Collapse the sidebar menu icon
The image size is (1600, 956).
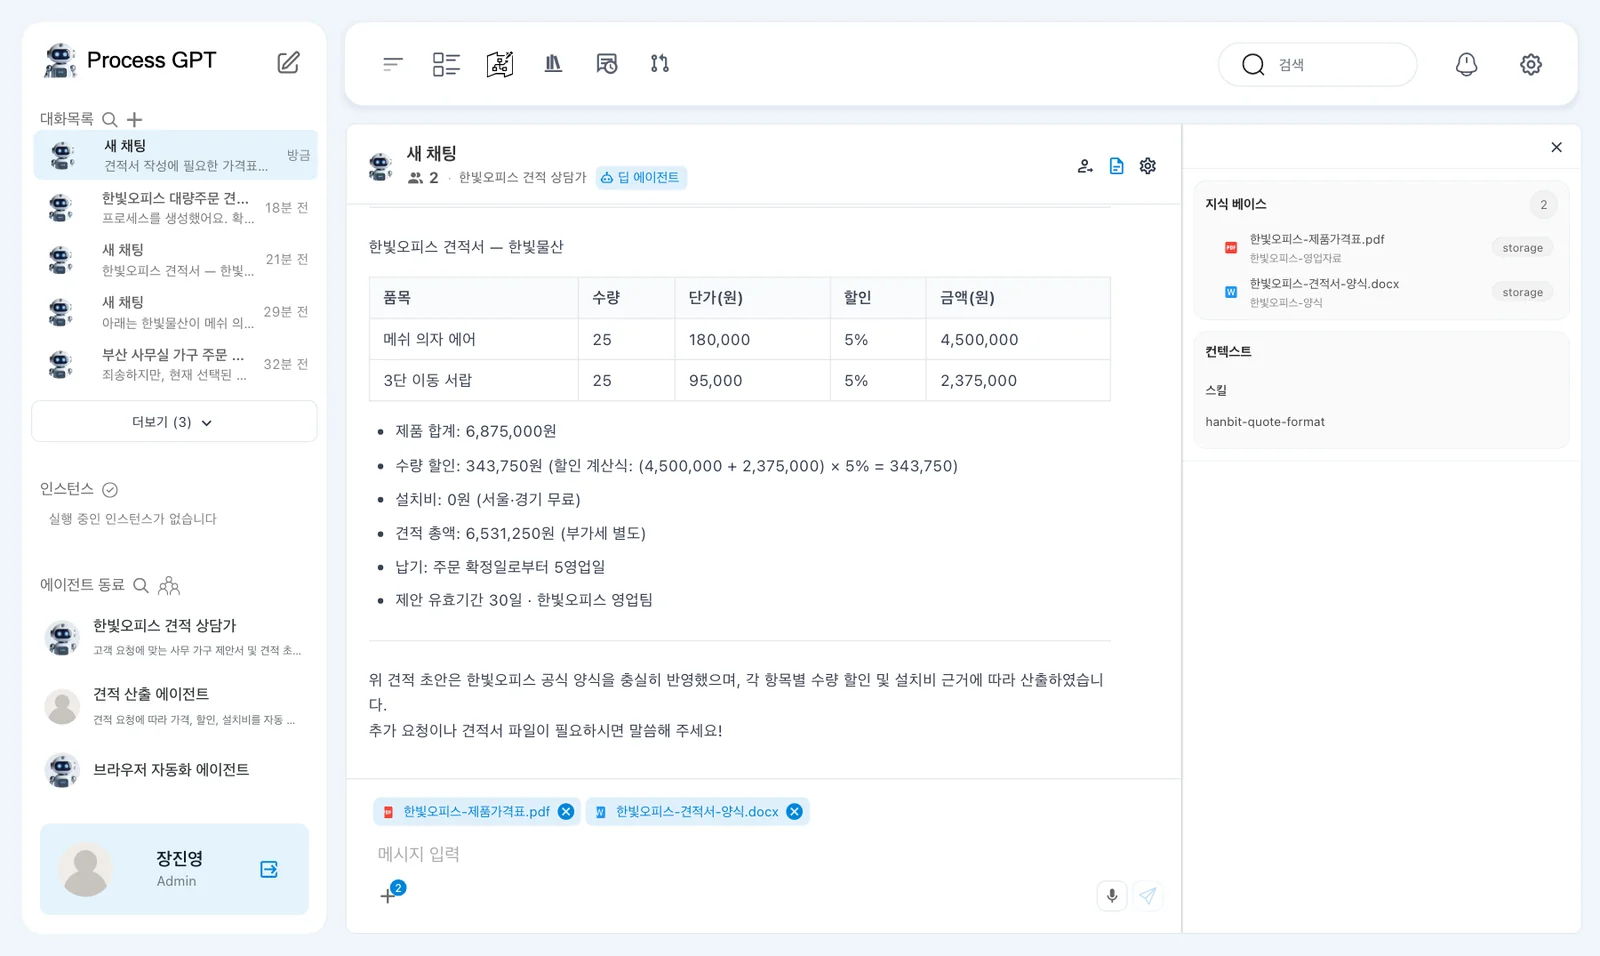pos(392,64)
